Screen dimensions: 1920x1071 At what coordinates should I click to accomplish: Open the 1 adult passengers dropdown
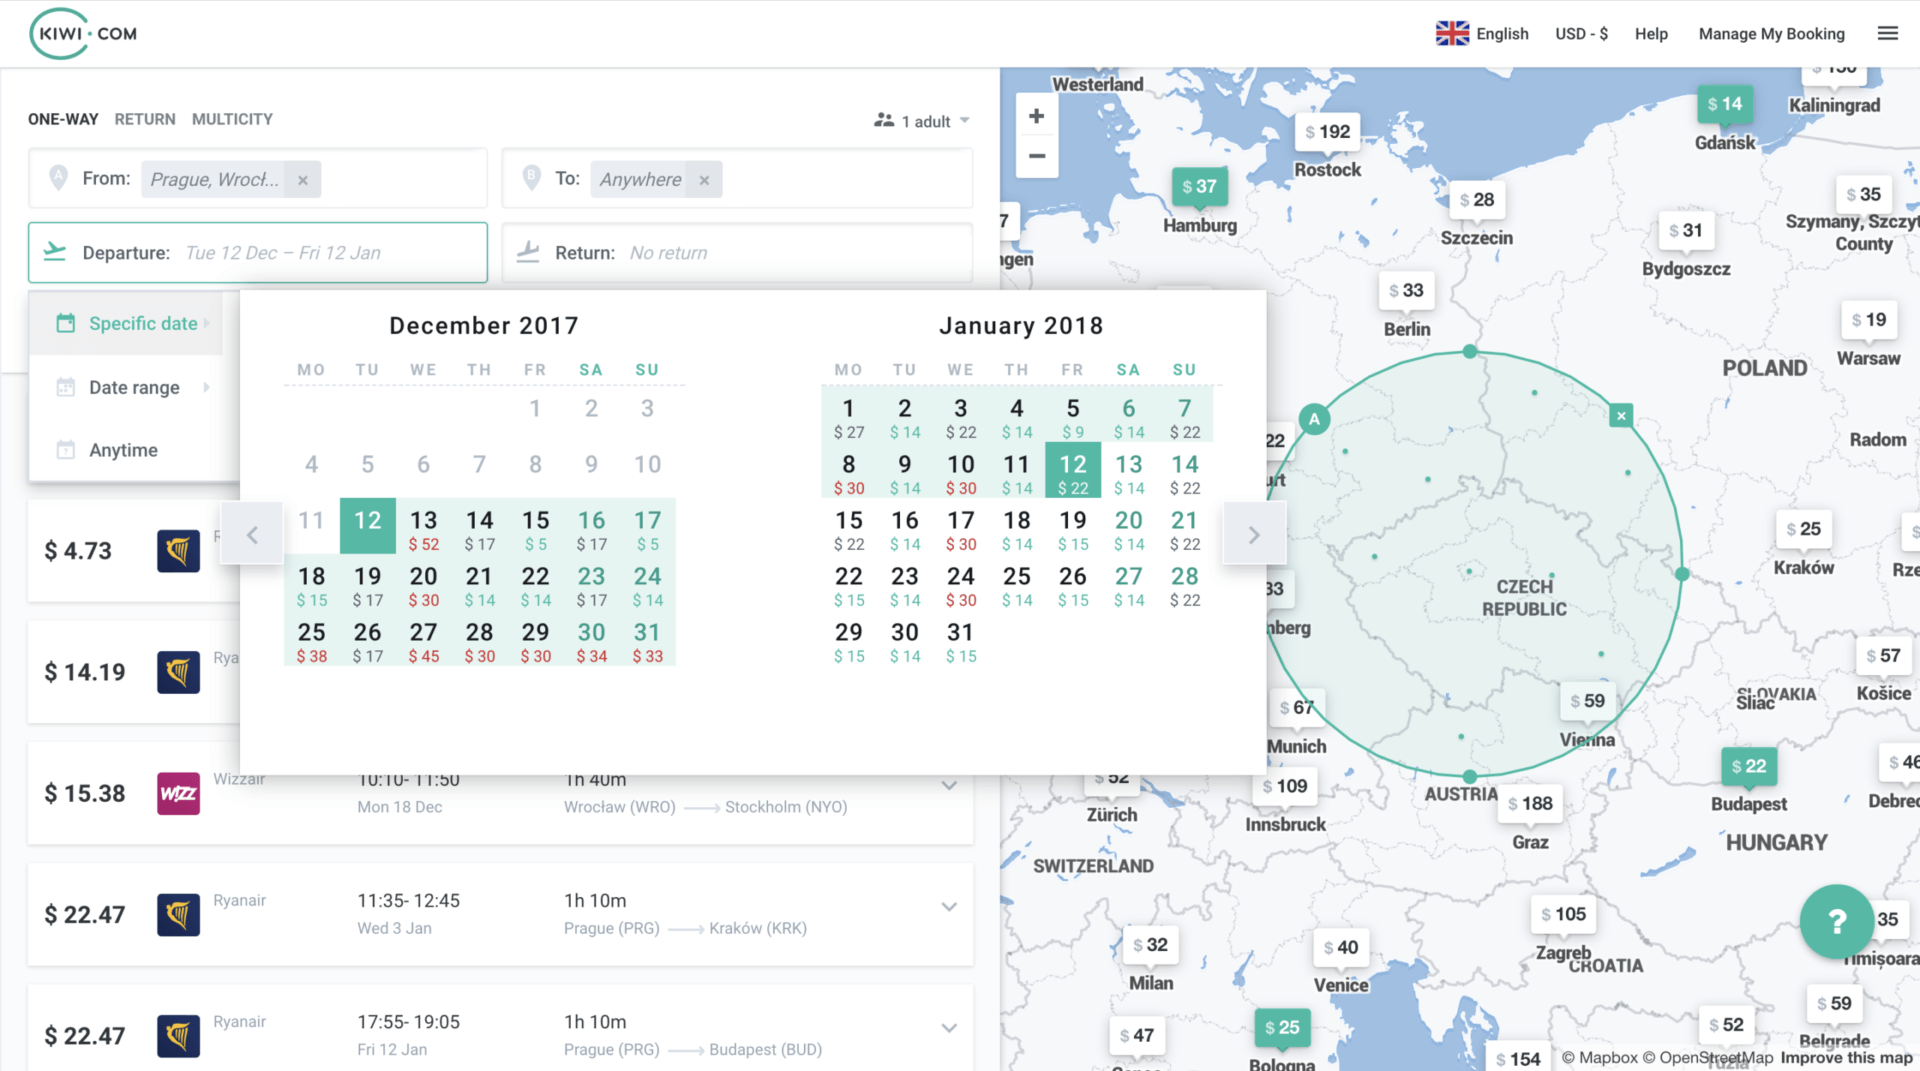point(922,121)
